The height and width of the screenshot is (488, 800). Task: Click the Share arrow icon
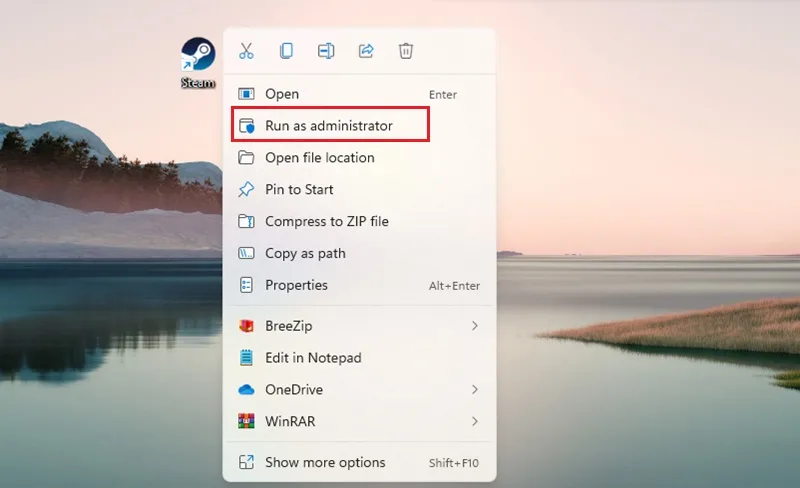tap(366, 51)
